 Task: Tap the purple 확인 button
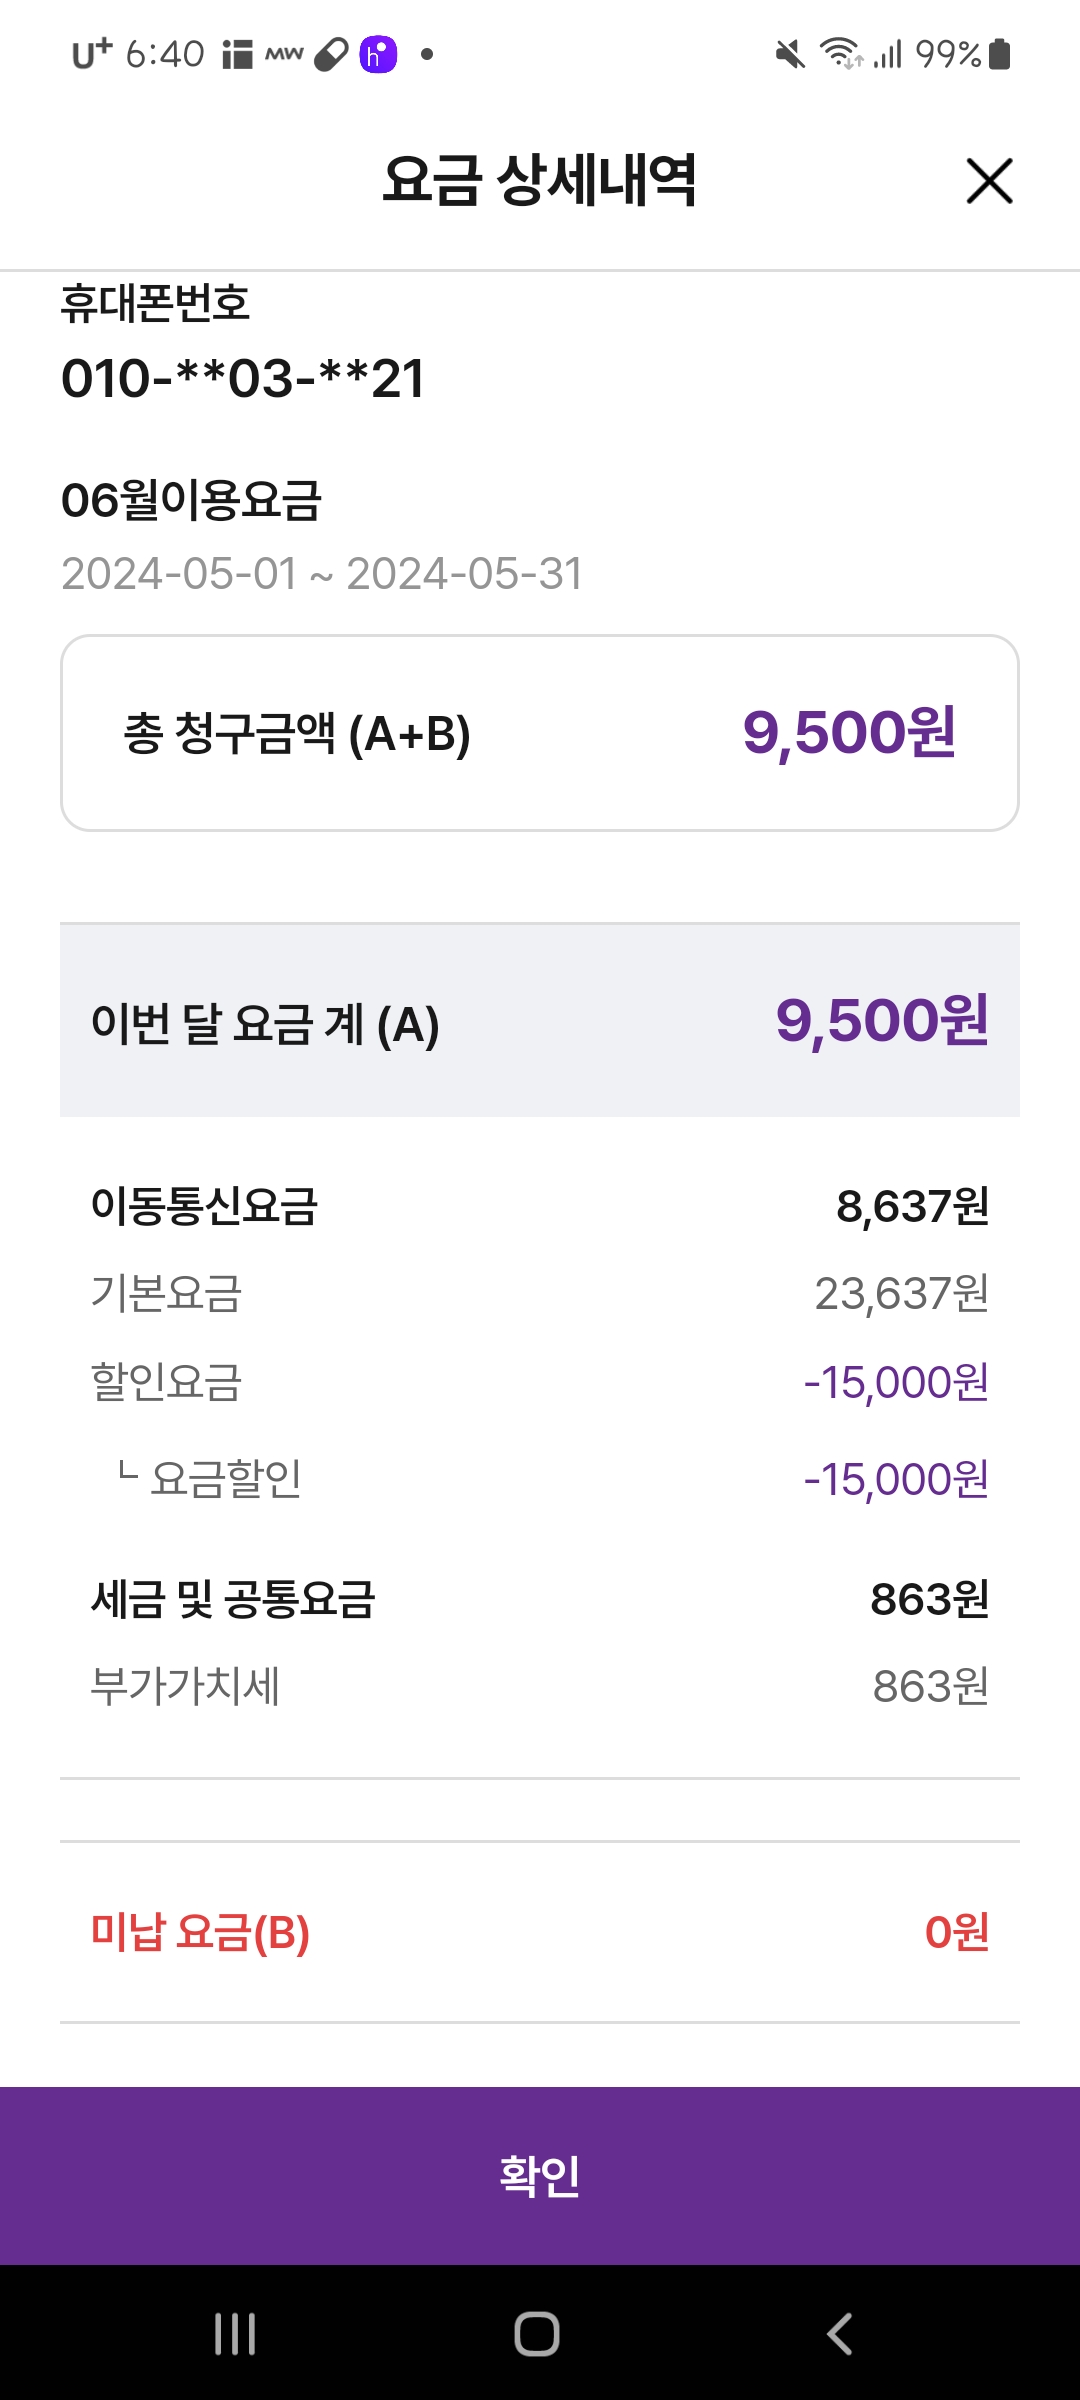point(540,2175)
